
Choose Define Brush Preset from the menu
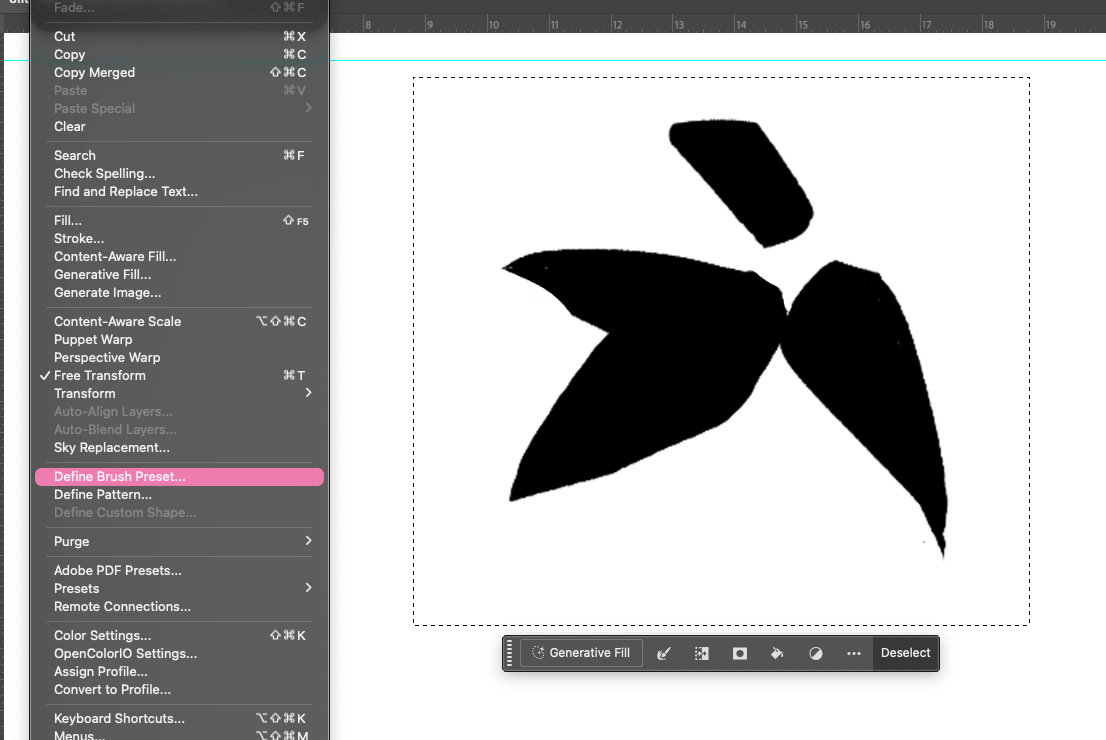coord(179,477)
